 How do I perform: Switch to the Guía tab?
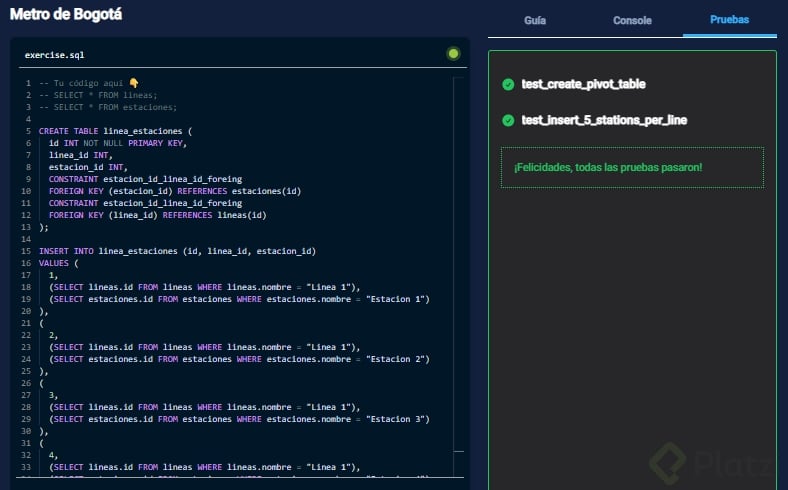pos(535,21)
